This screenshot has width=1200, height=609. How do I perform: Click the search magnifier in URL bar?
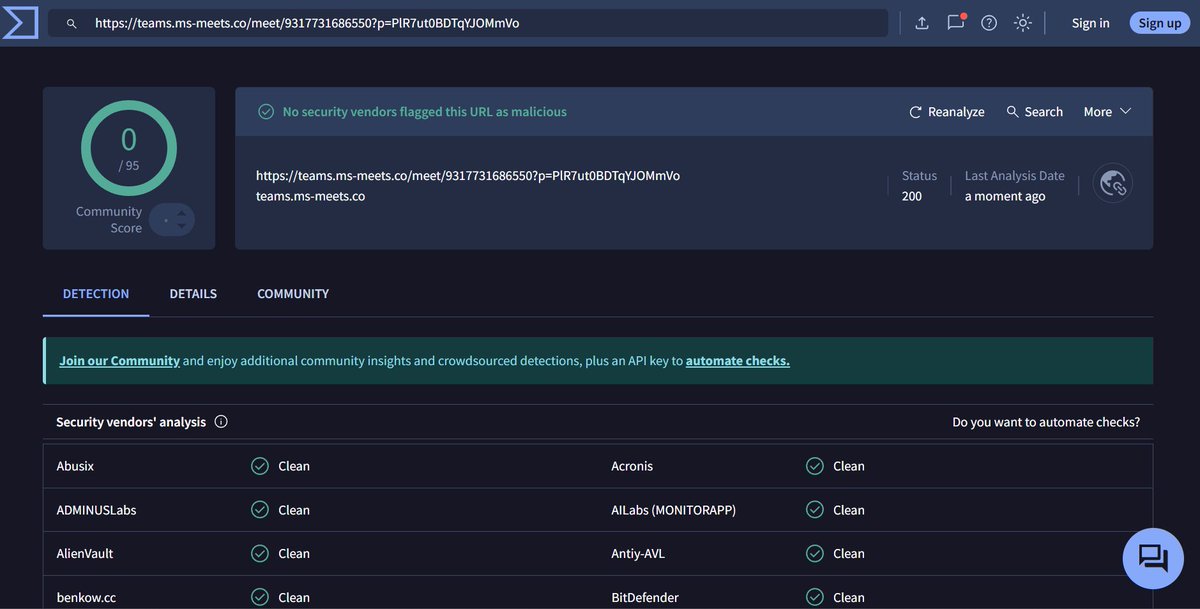point(72,23)
